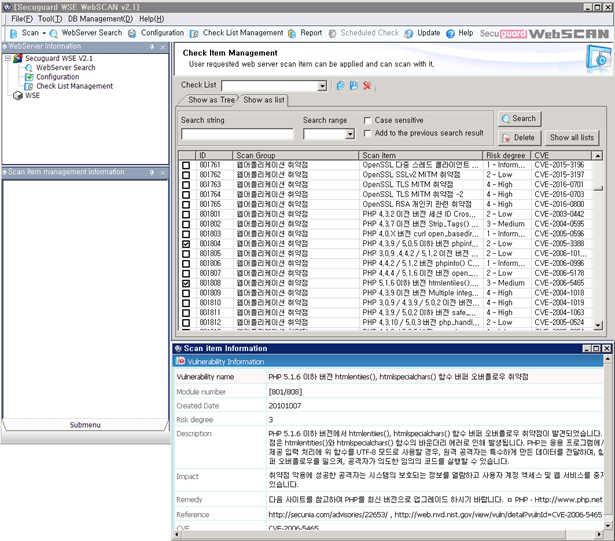Pin the WebServer Information panel
Screen dimensions: 615x541
tap(152, 47)
